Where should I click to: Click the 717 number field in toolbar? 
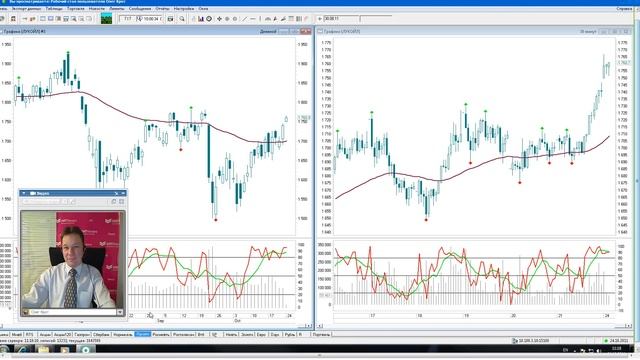click(127, 19)
